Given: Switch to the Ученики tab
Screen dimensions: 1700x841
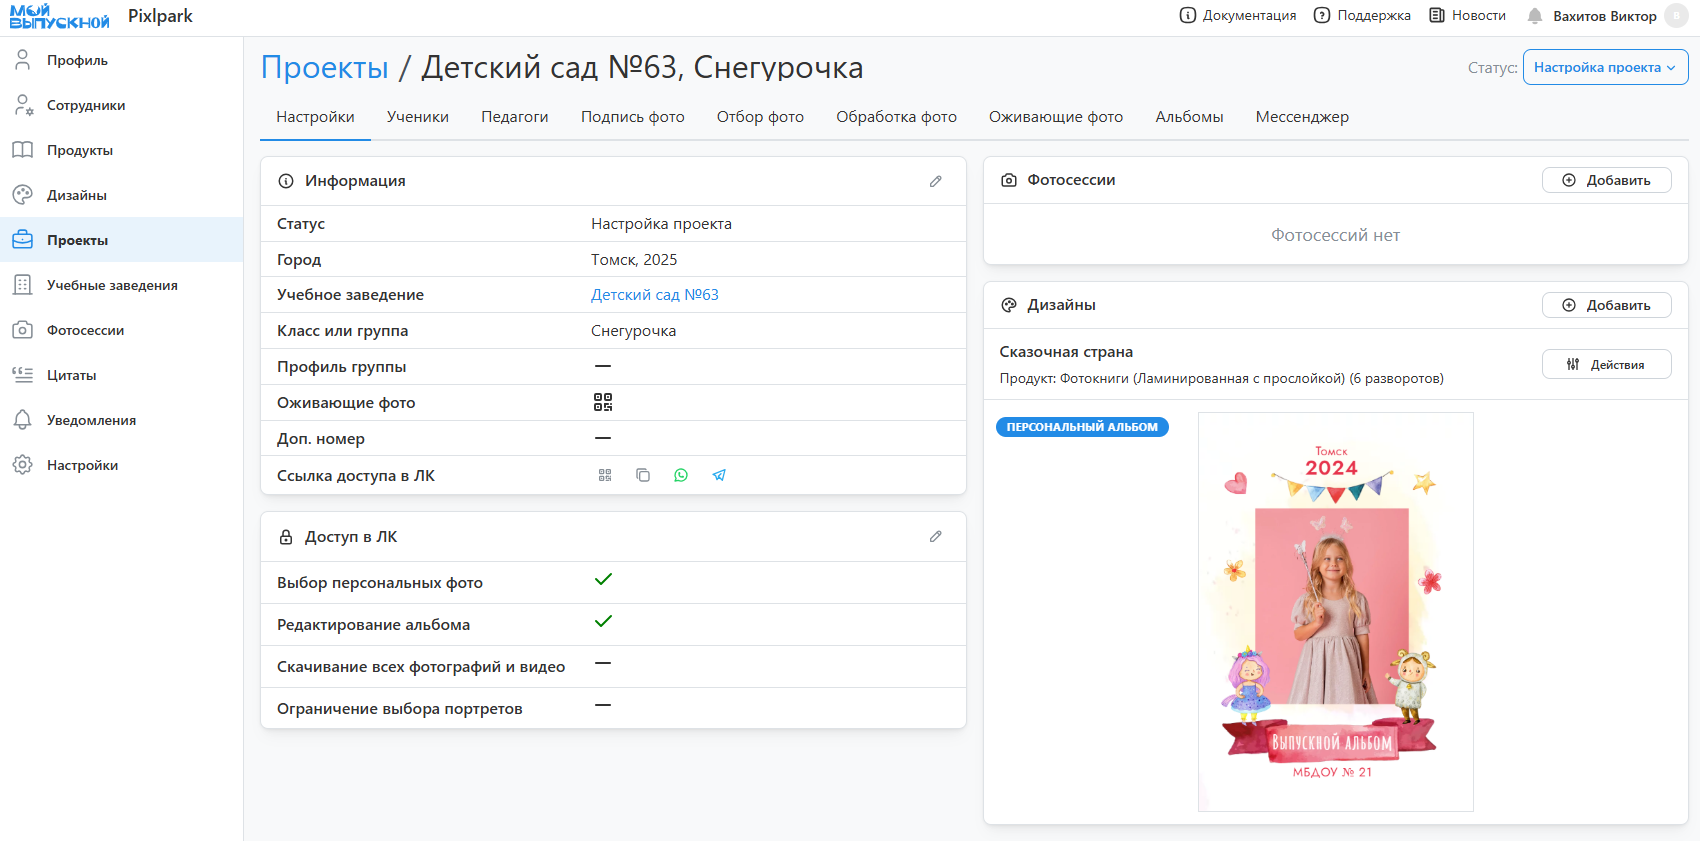Looking at the screenshot, I should pos(418,117).
